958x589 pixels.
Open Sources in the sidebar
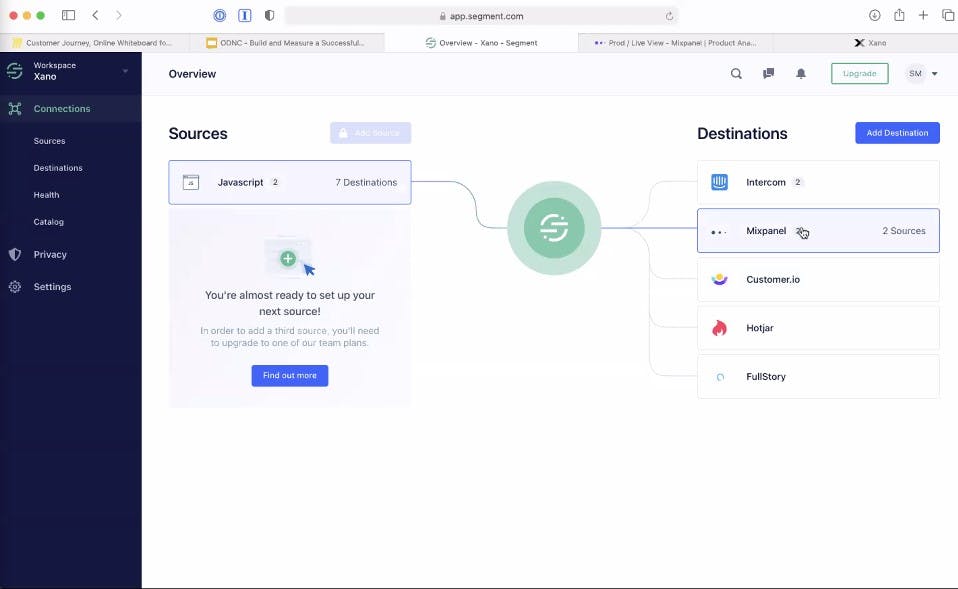tap(49, 141)
